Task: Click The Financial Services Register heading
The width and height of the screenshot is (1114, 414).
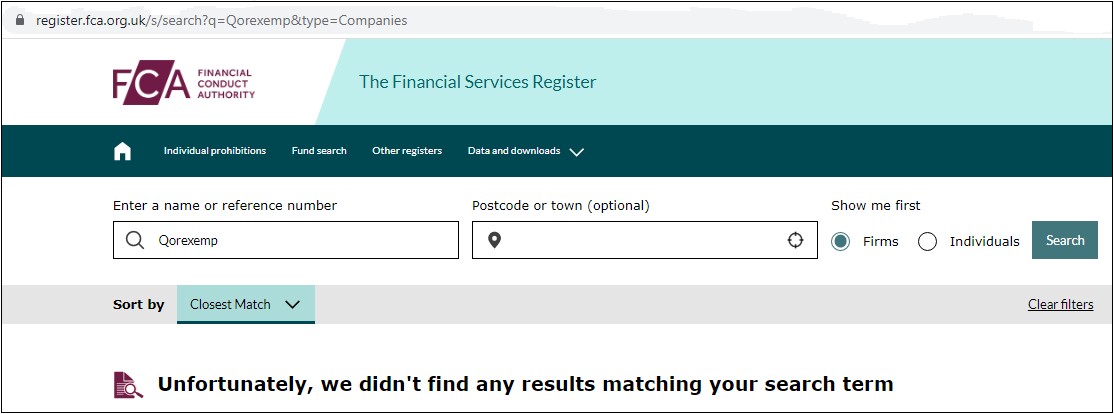Action: (x=477, y=82)
